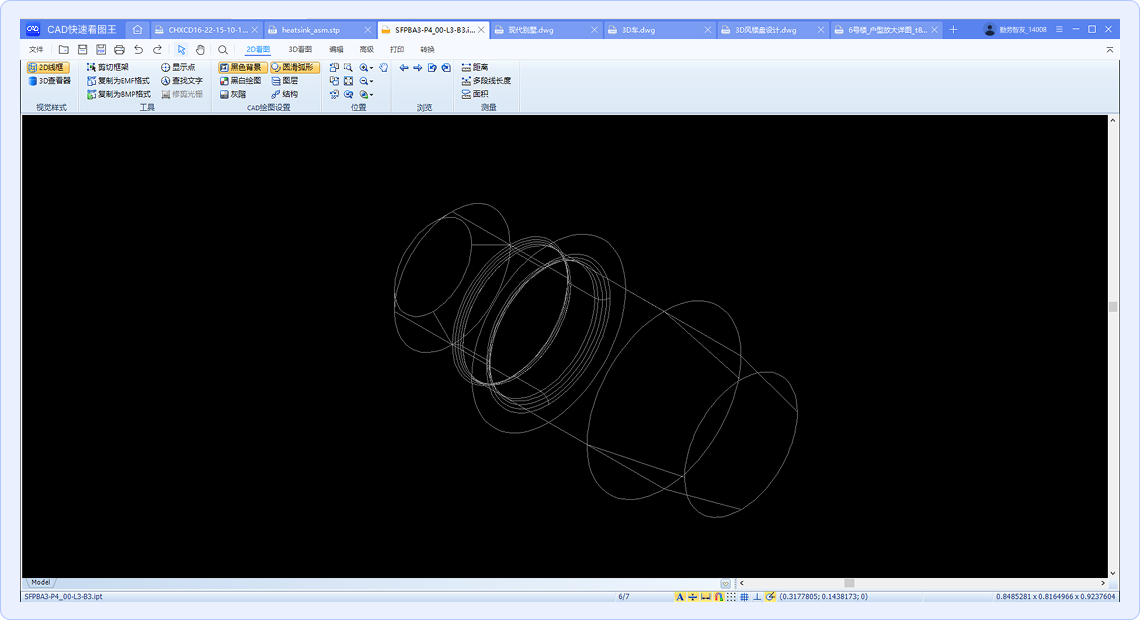The width and height of the screenshot is (1140, 620).
Task: Open the 图层 layers panel
Action: click(x=284, y=81)
